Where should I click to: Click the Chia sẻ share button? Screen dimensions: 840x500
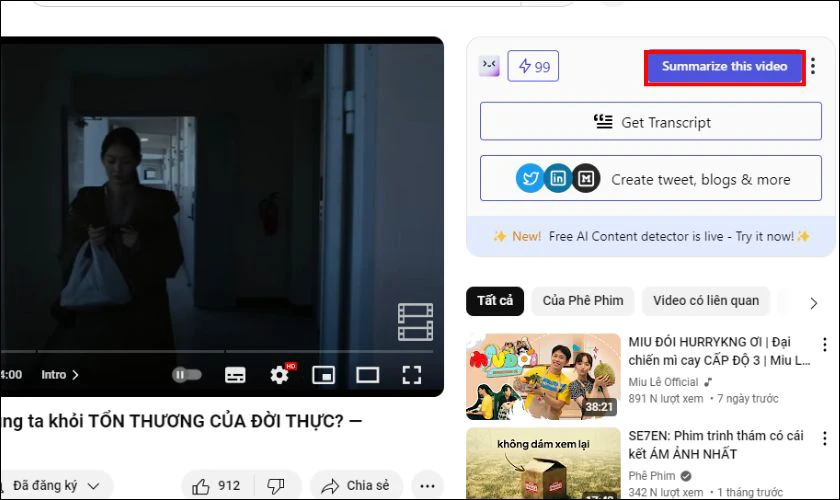coord(356,486)
